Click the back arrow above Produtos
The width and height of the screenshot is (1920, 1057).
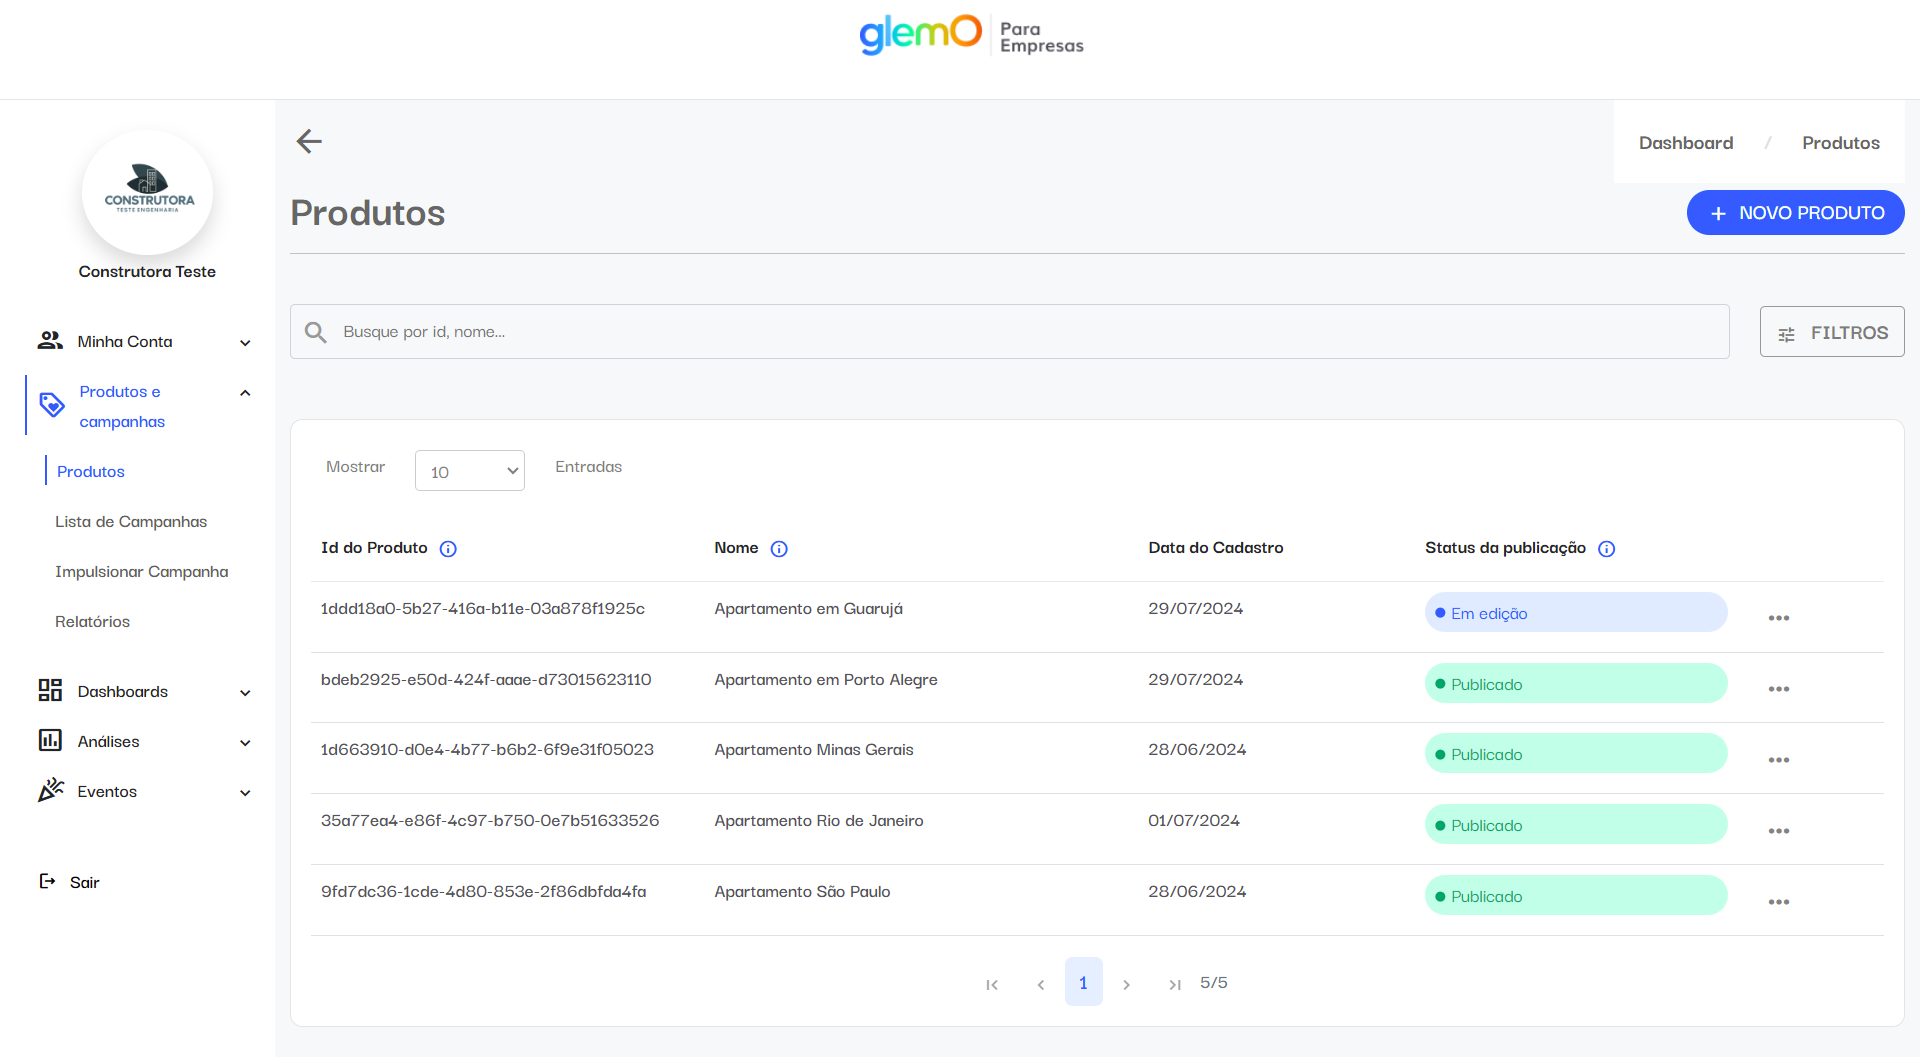(309, 142)
